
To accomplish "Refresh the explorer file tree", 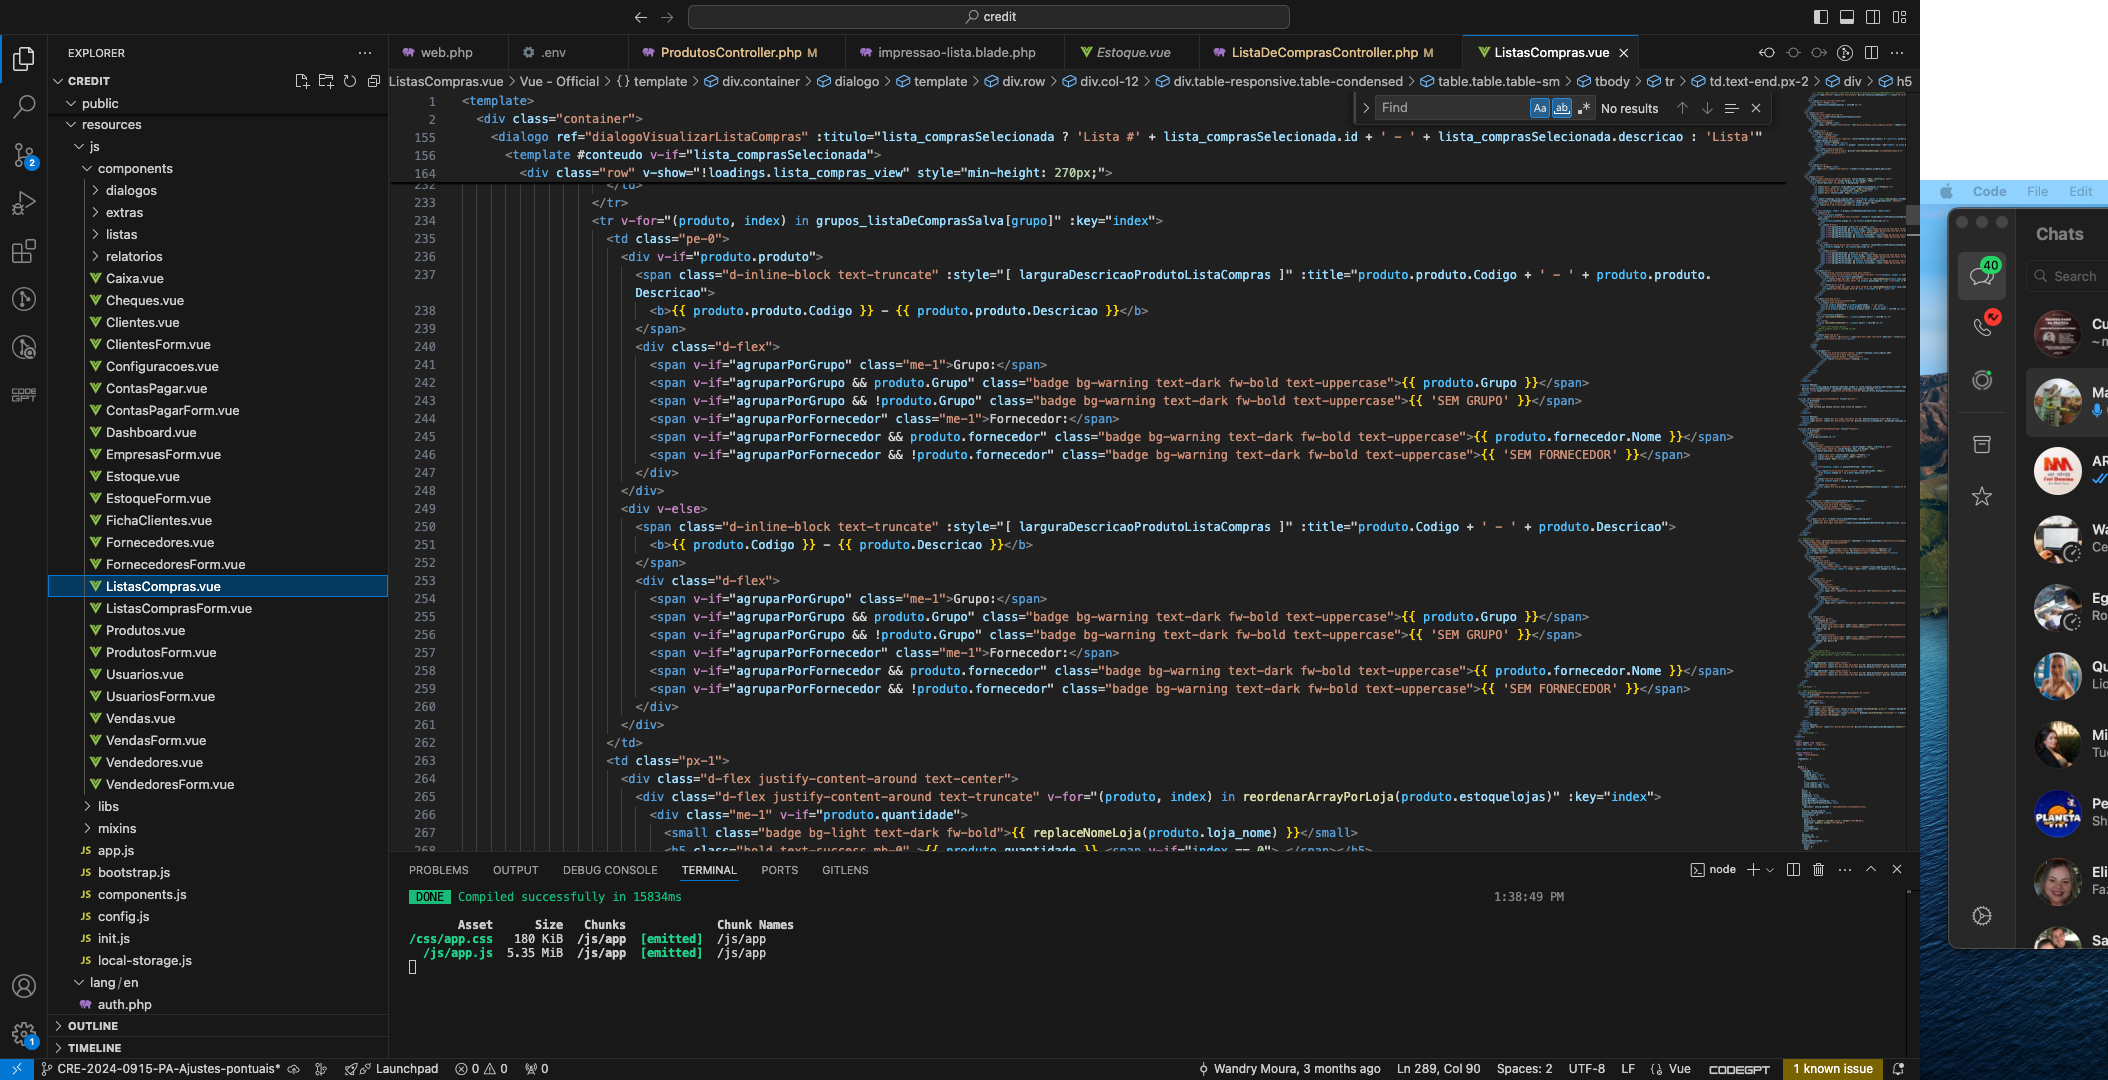I will (x=349, y=81).
